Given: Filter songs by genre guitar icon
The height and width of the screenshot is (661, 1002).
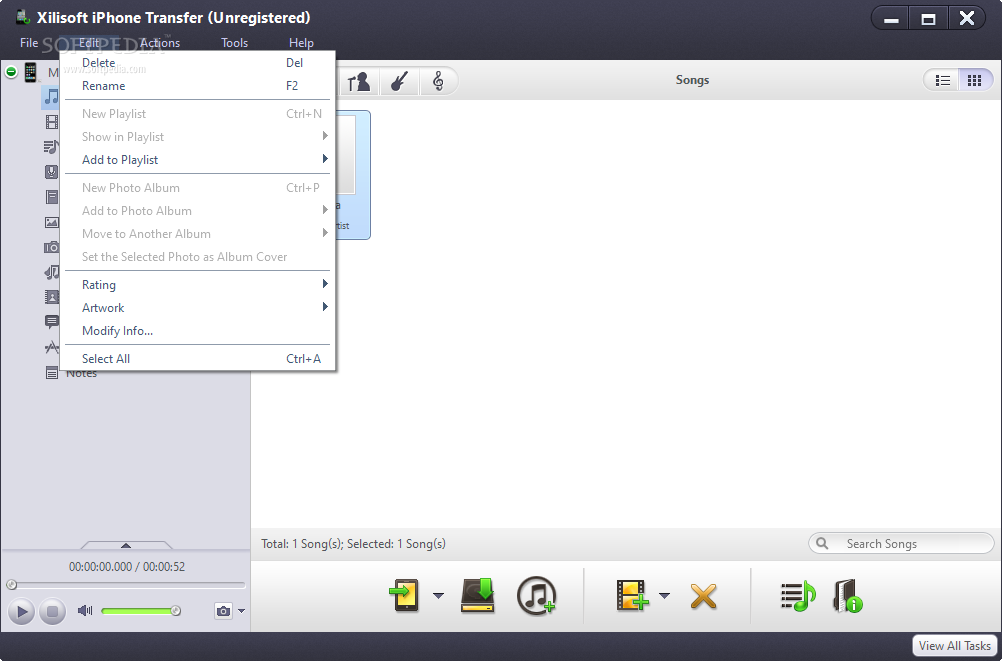Looking at the screenshot, I should click(x=399, y=81).
